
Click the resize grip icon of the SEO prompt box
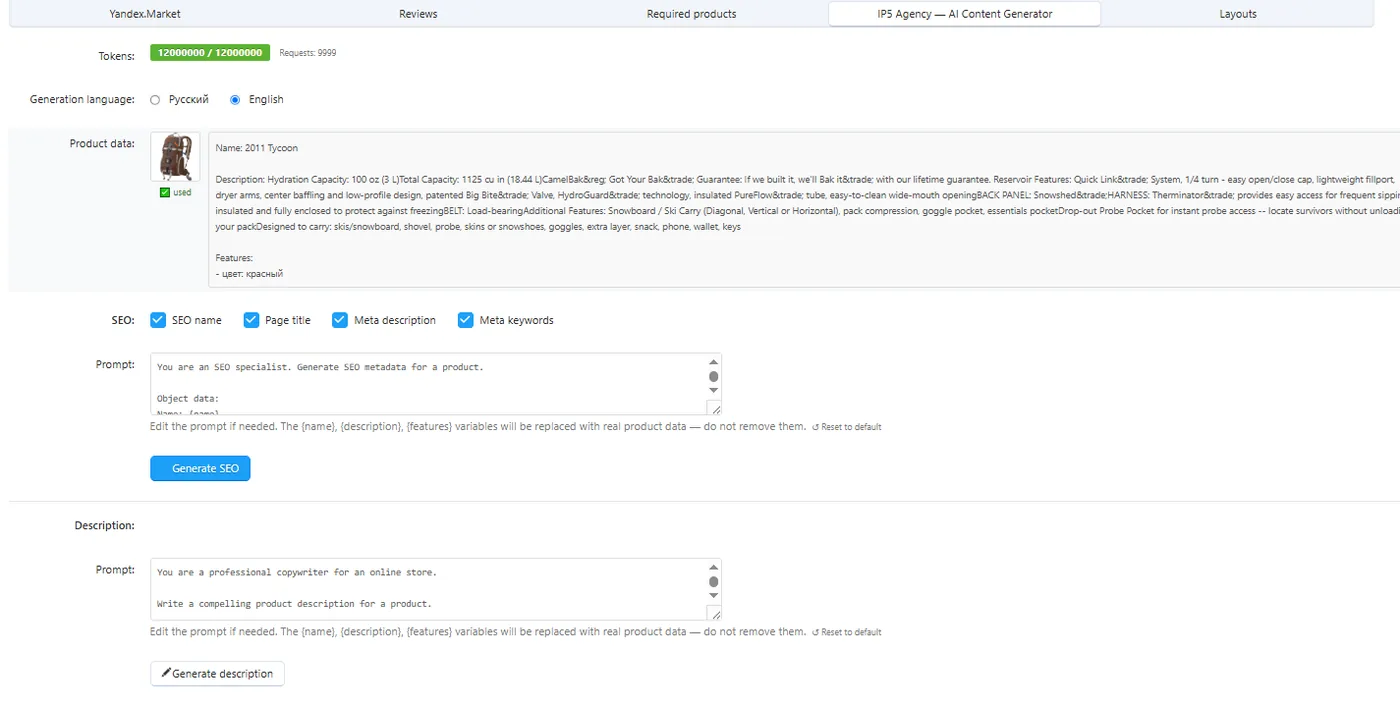[x=714, y=408]
